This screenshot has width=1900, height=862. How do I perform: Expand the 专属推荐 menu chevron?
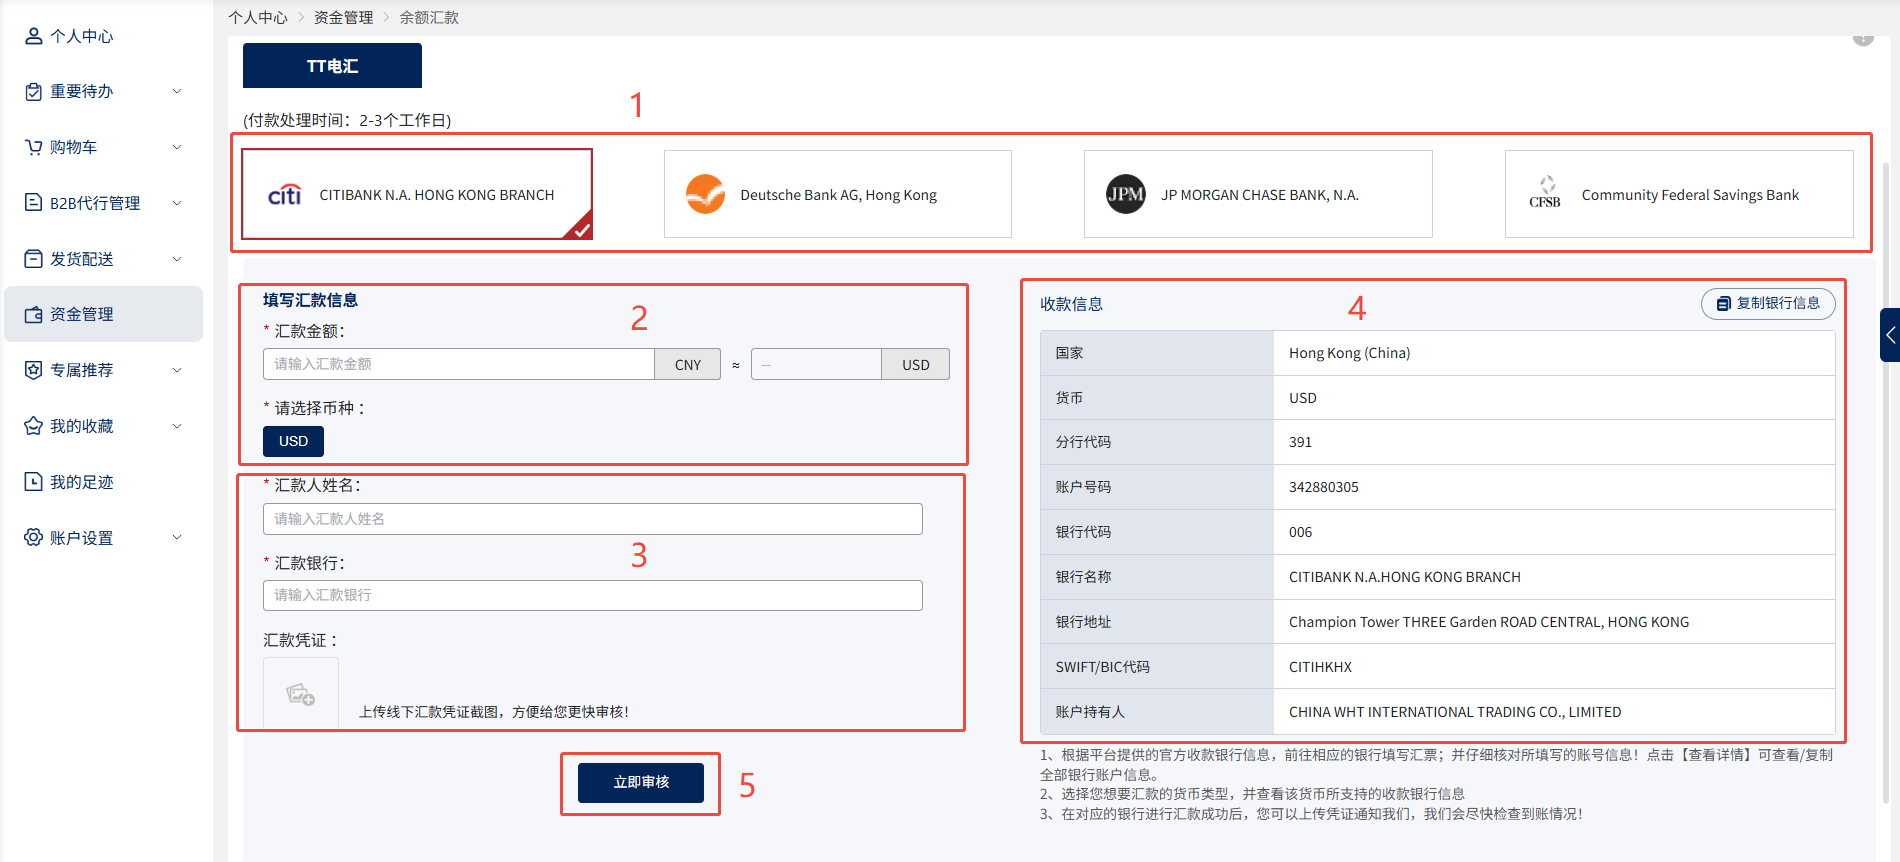[177, 370]
